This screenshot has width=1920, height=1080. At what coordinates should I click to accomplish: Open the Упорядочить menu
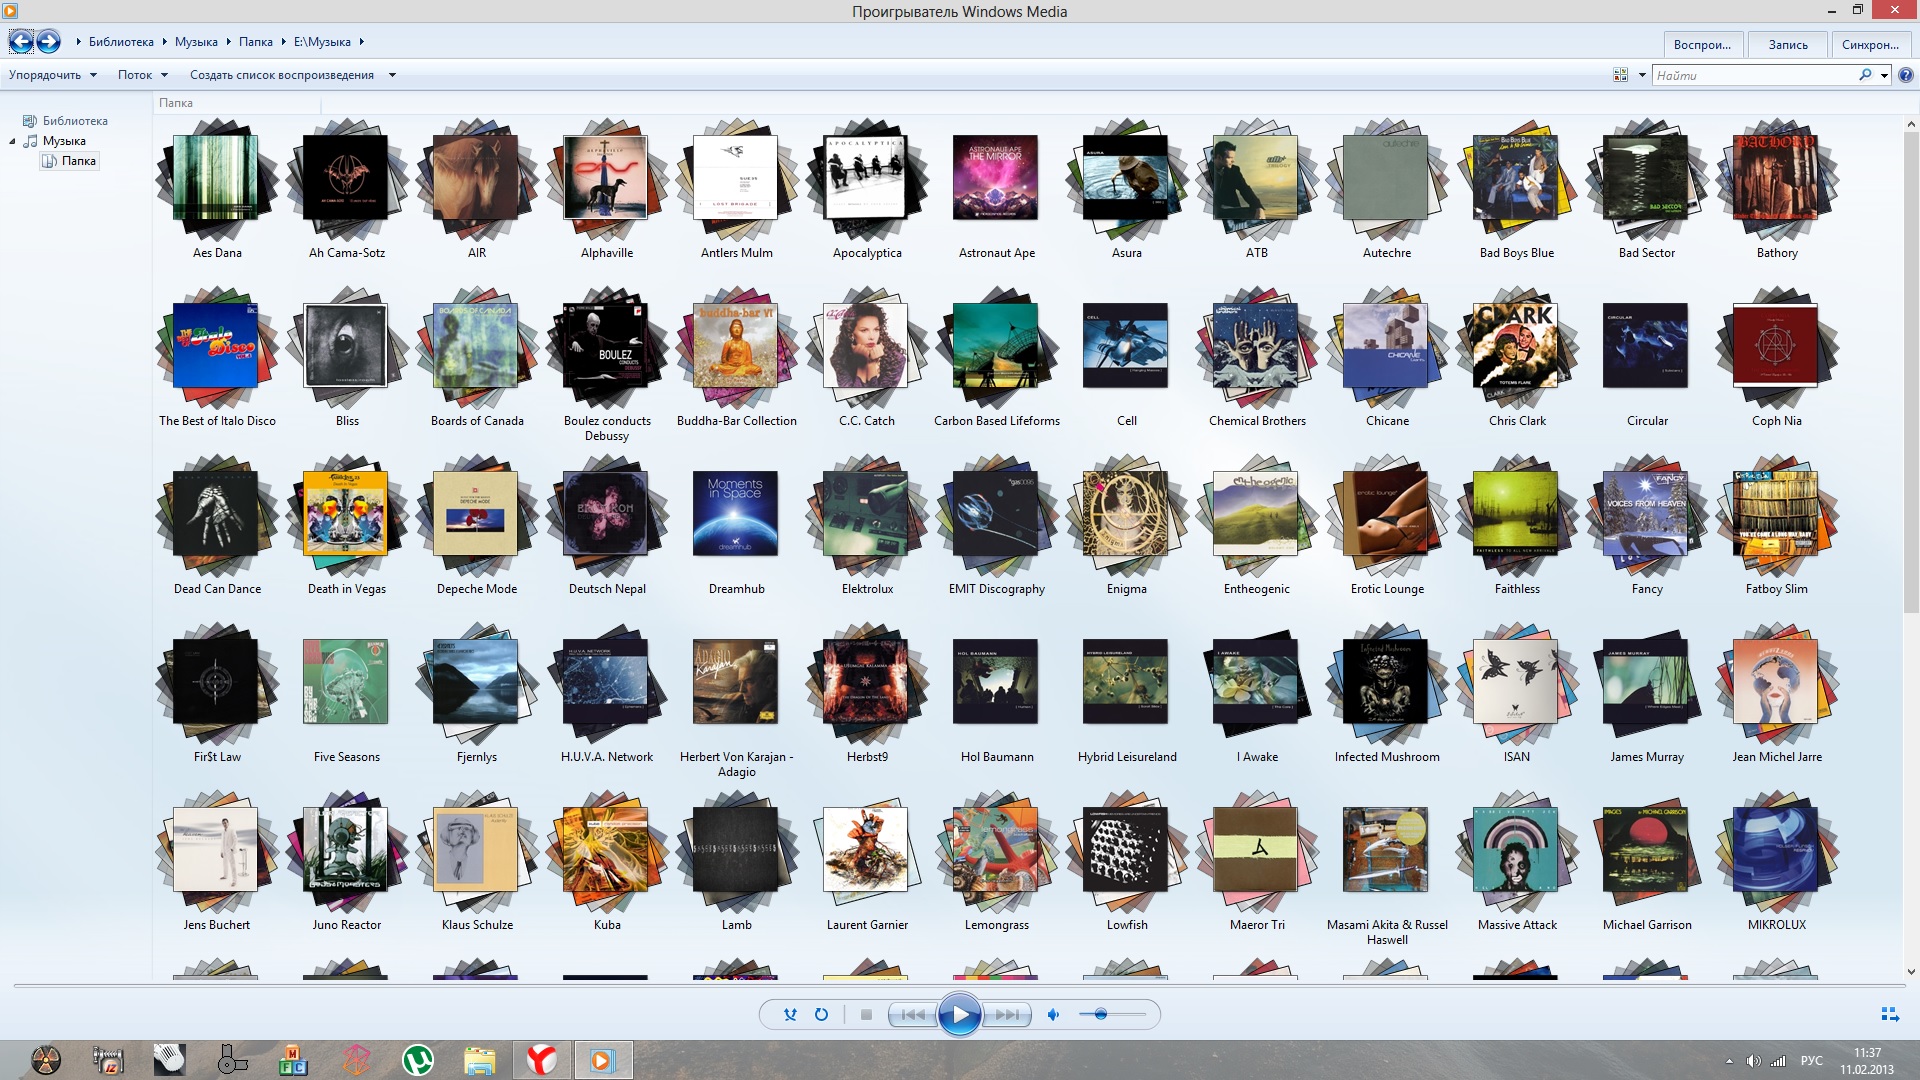tap(53, 75)
